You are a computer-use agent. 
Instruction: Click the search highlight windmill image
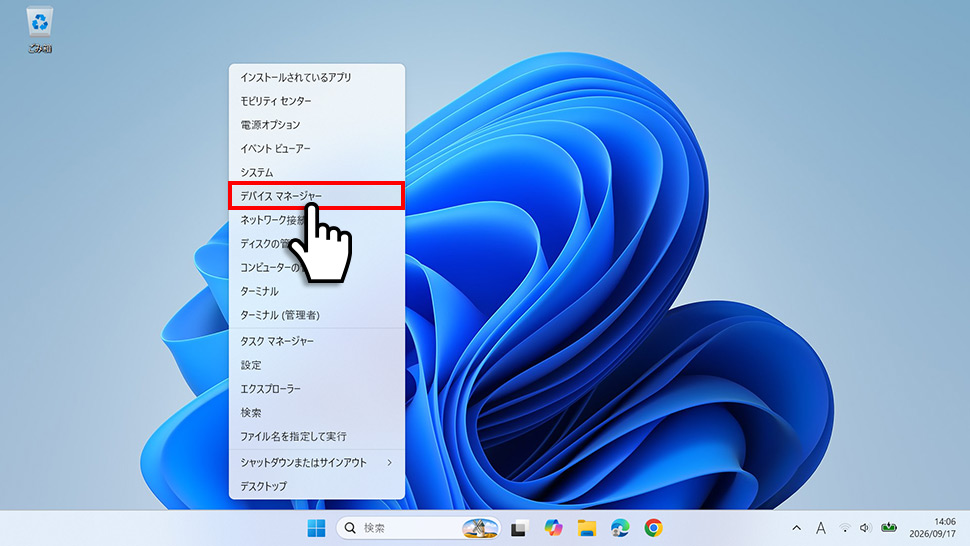(479, 528)
